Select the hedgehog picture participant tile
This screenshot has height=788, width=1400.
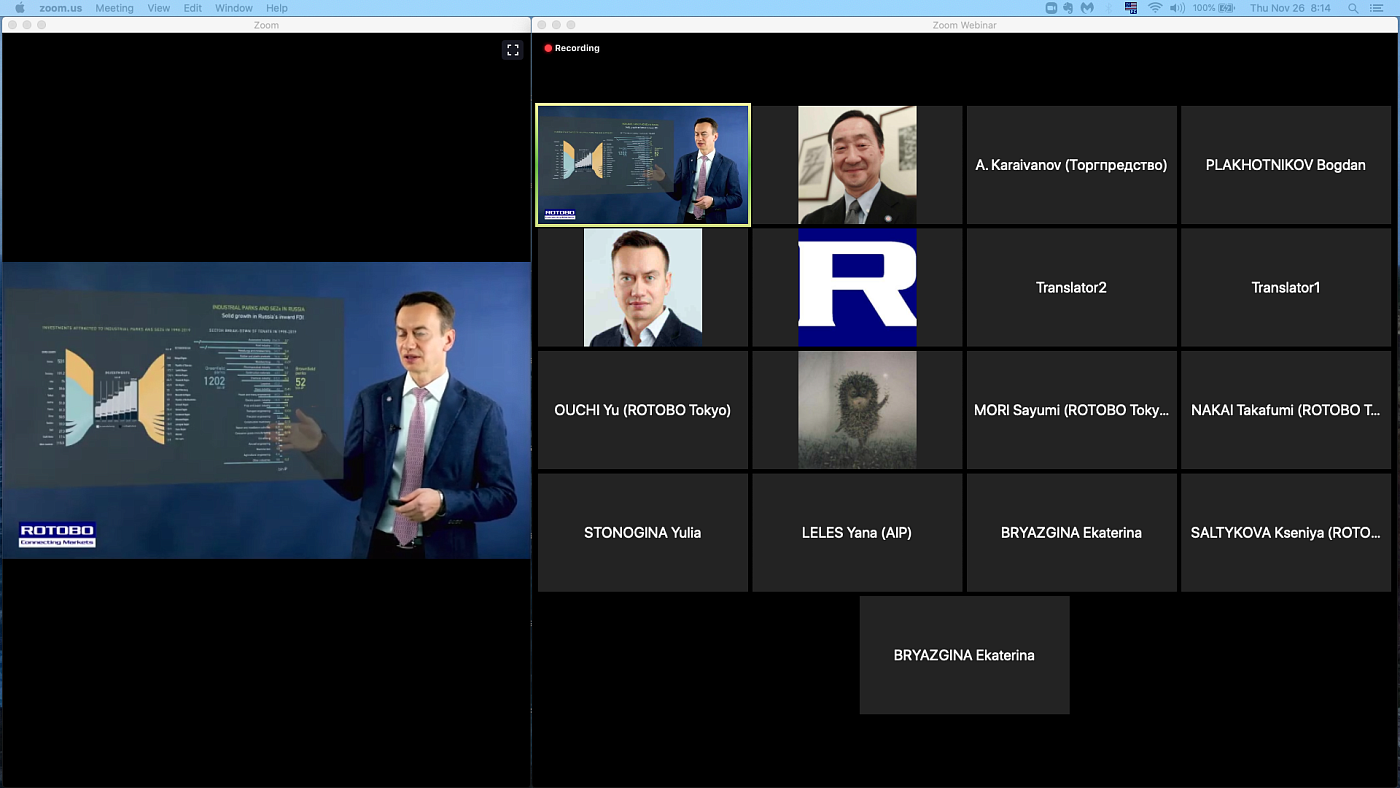(857, 410)
